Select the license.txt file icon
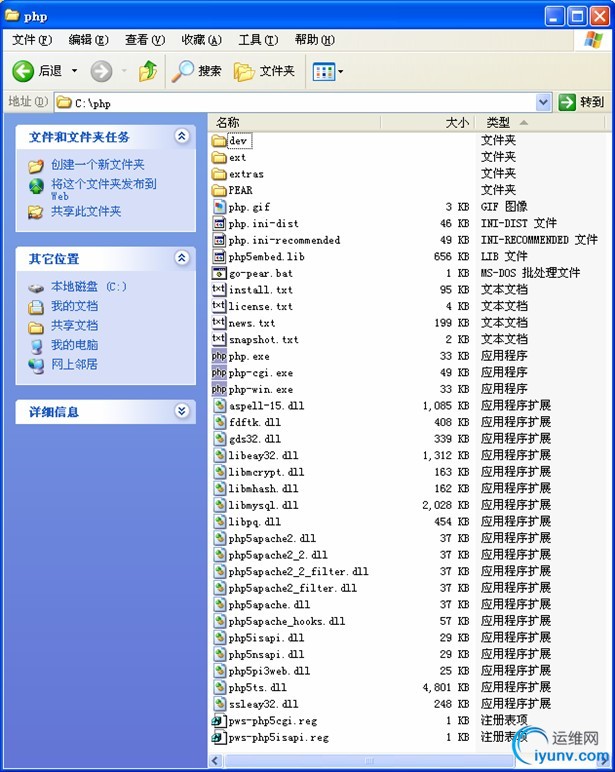 click(x=219, y=306)
